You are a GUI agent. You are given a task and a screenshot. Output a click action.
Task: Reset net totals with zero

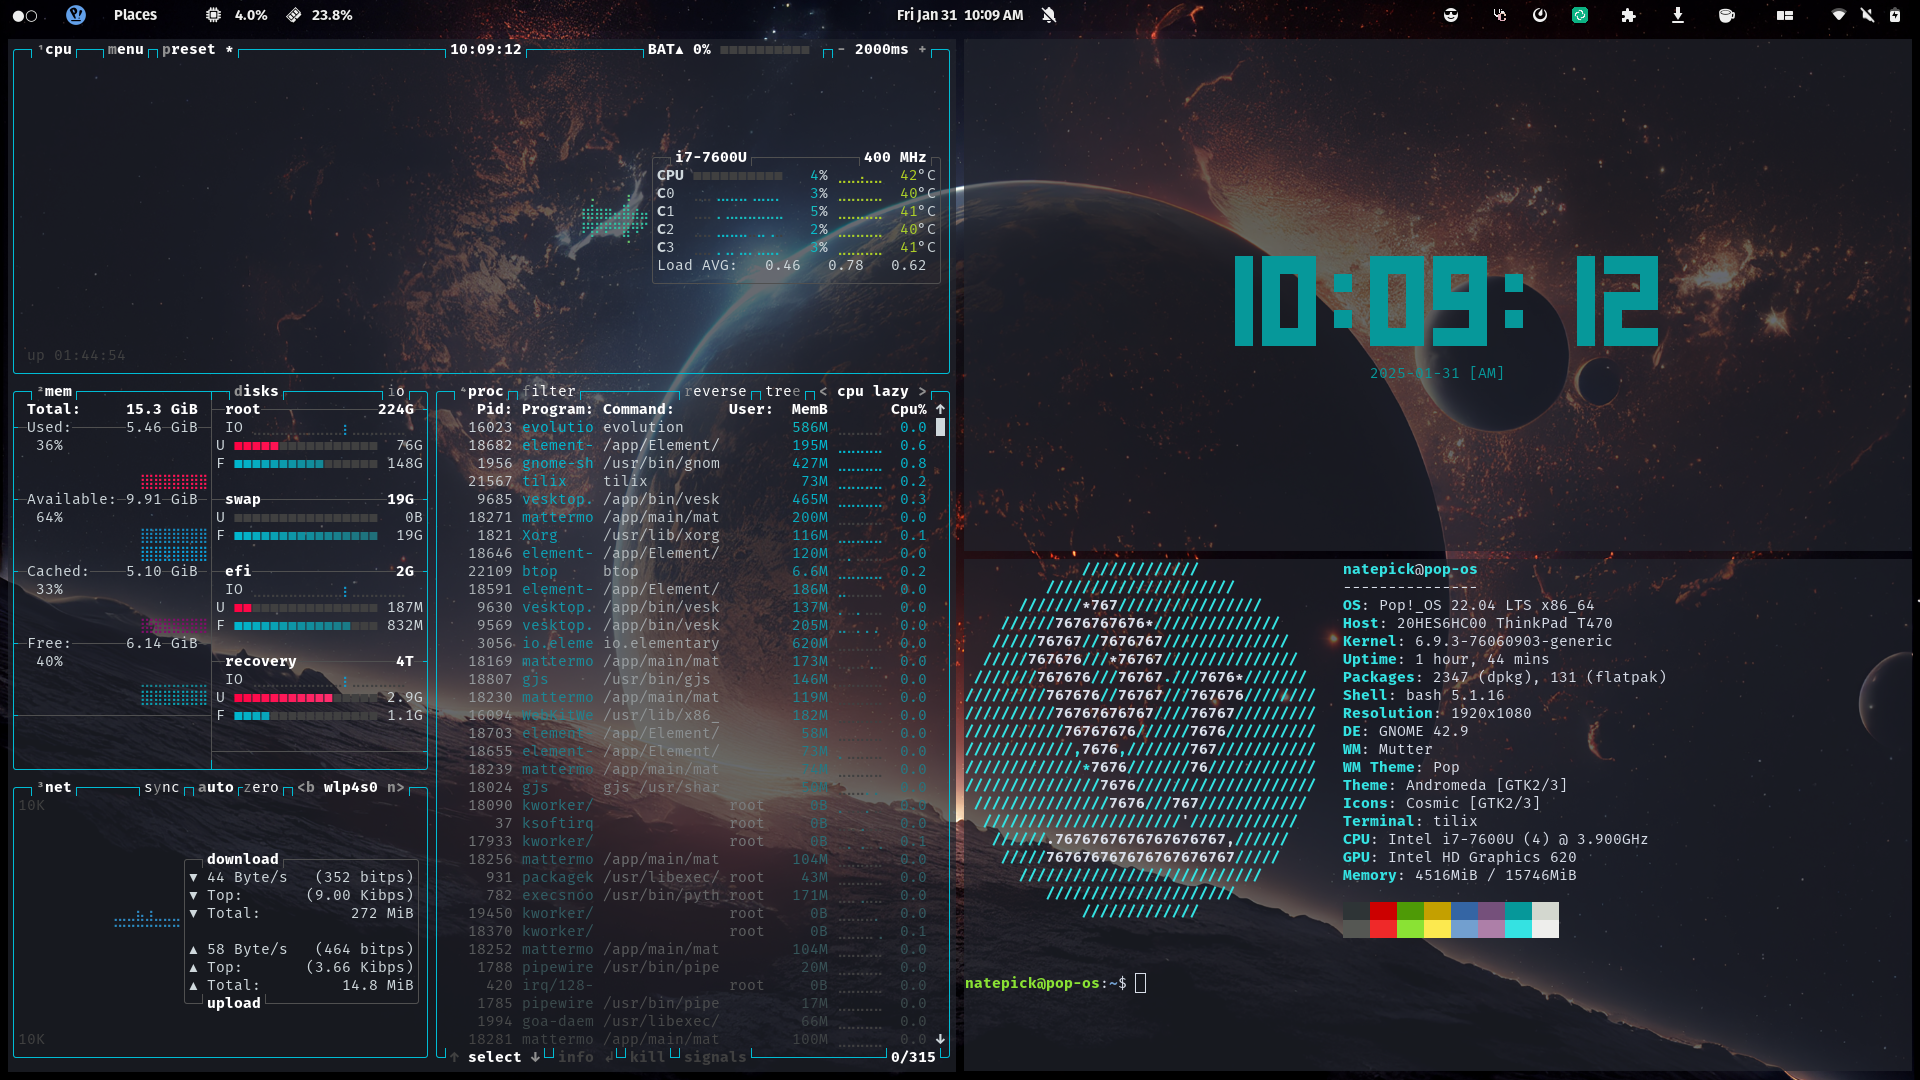tap(261, 787)
